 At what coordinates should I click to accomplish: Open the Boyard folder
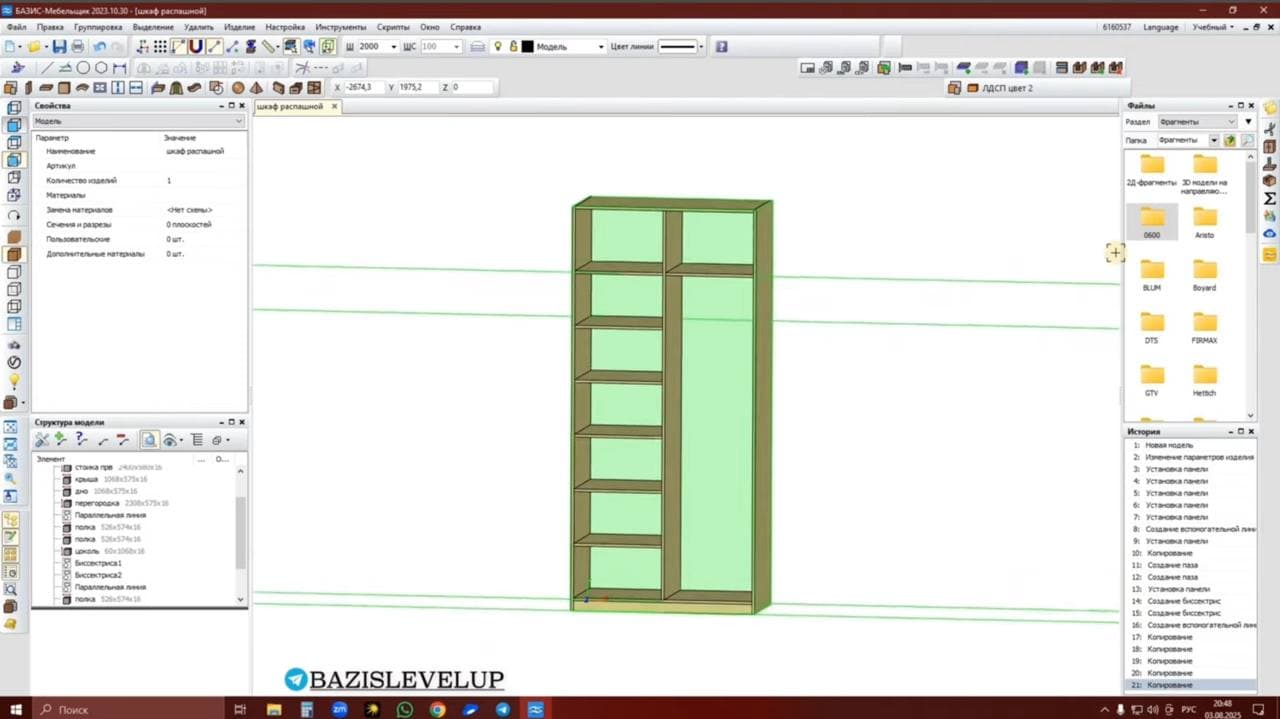(x=1204, y=274)
